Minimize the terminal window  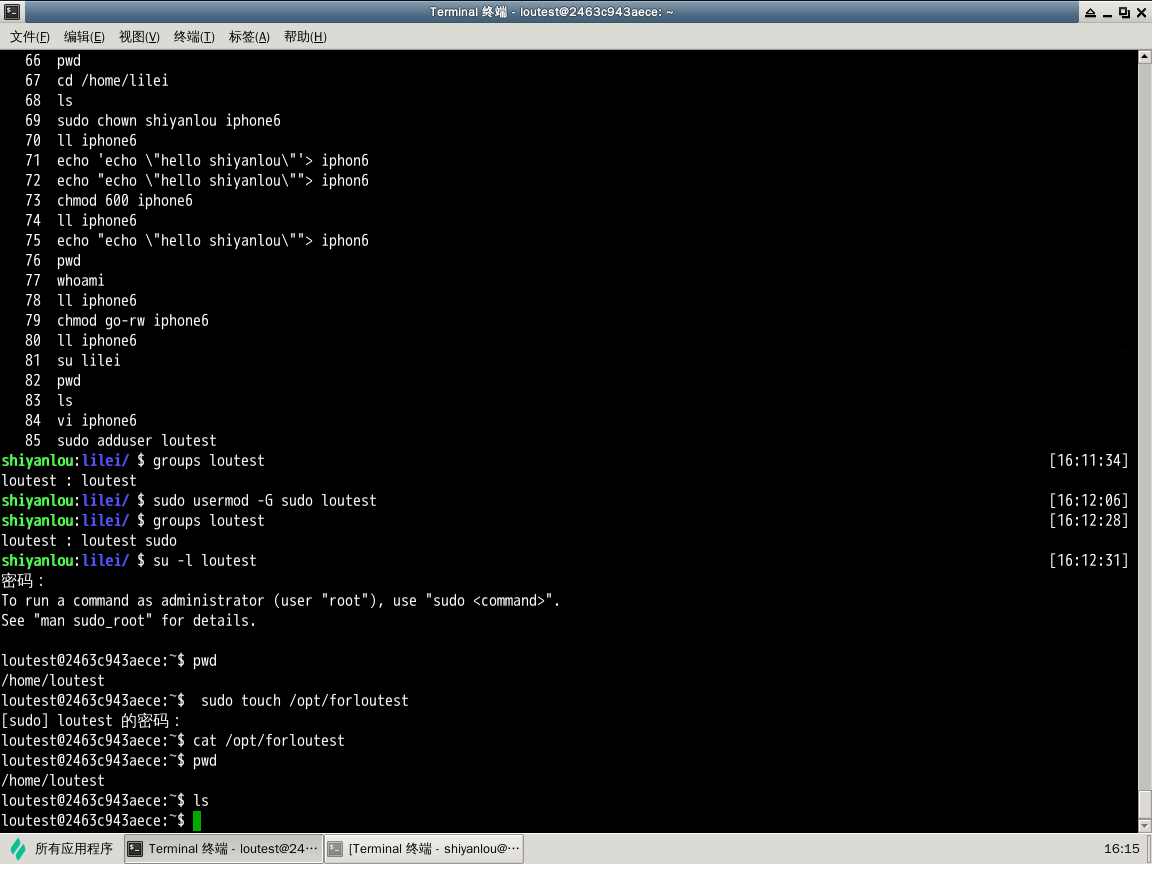coord(1106,12)
